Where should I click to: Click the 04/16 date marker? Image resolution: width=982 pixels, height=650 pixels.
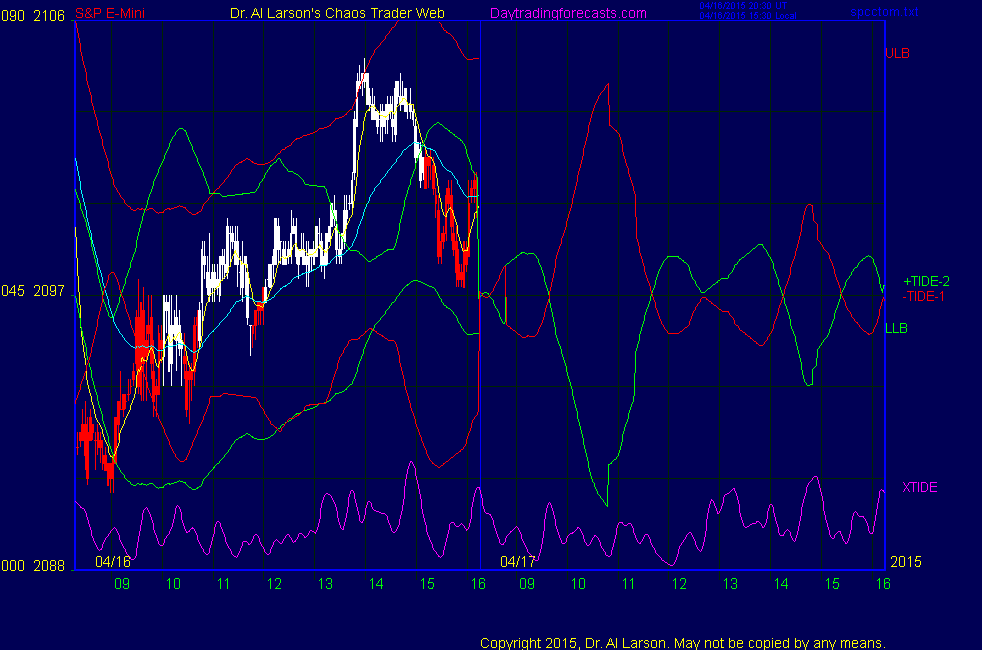[113, 562]
